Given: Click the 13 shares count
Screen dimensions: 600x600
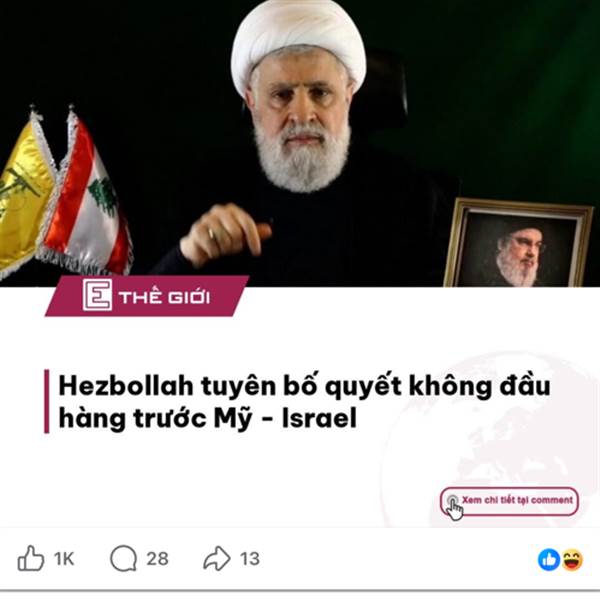Looking at the screenshot, I should click(x=250, y=559).
